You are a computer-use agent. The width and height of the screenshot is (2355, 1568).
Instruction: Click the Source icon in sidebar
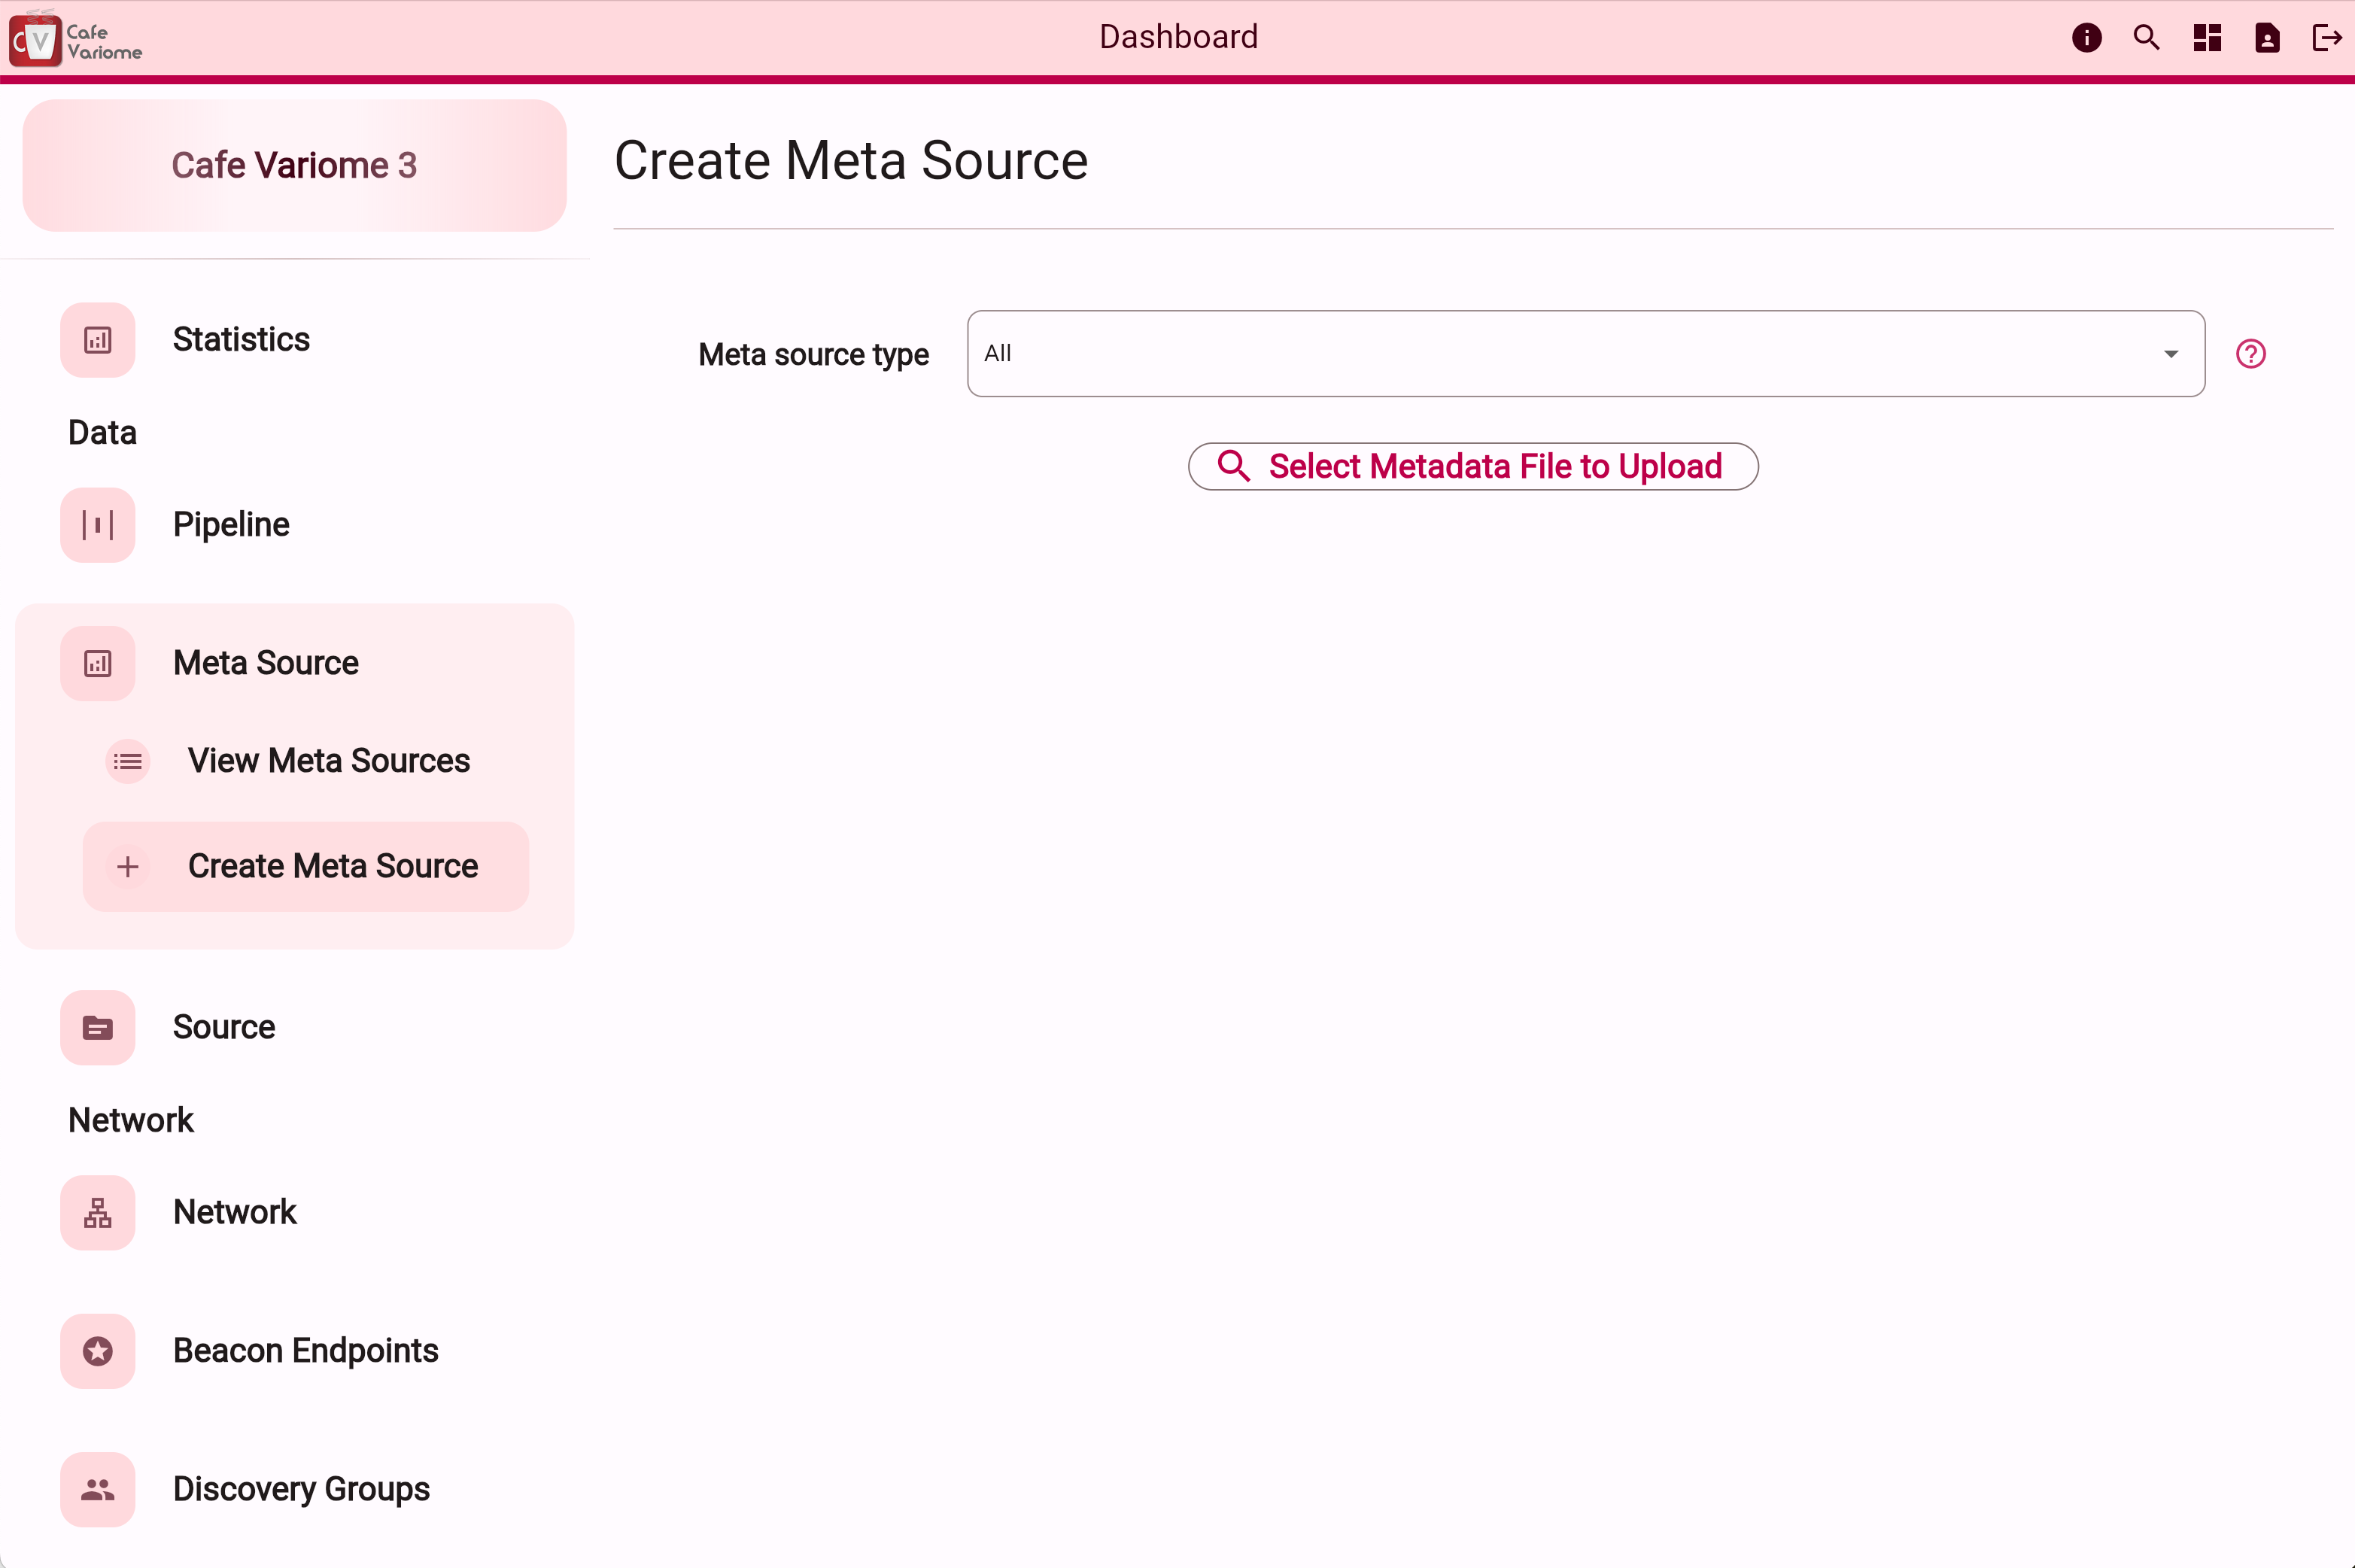coord(98,1027)
